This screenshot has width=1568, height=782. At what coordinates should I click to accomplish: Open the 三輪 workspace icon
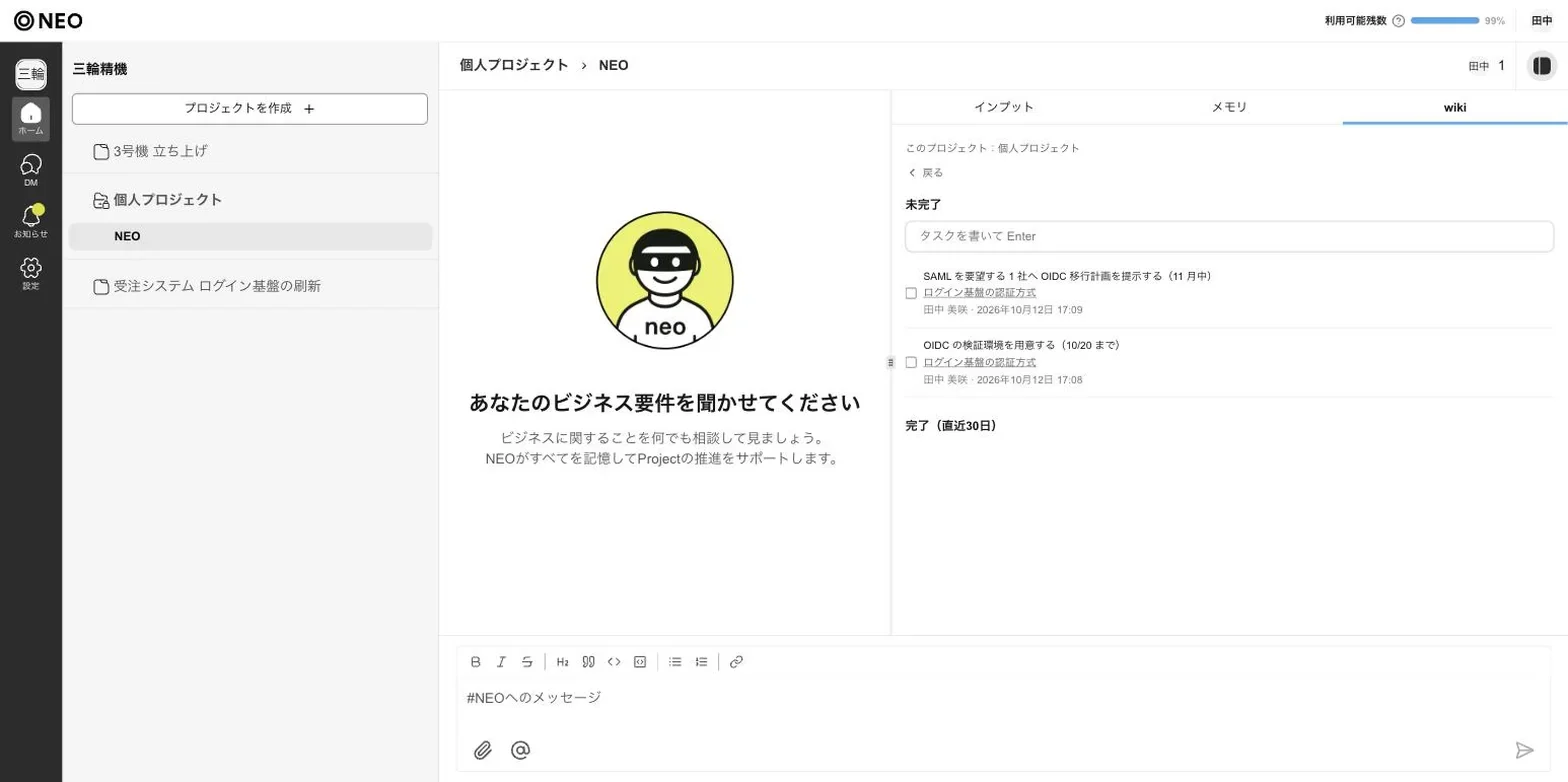click(31, 74)
